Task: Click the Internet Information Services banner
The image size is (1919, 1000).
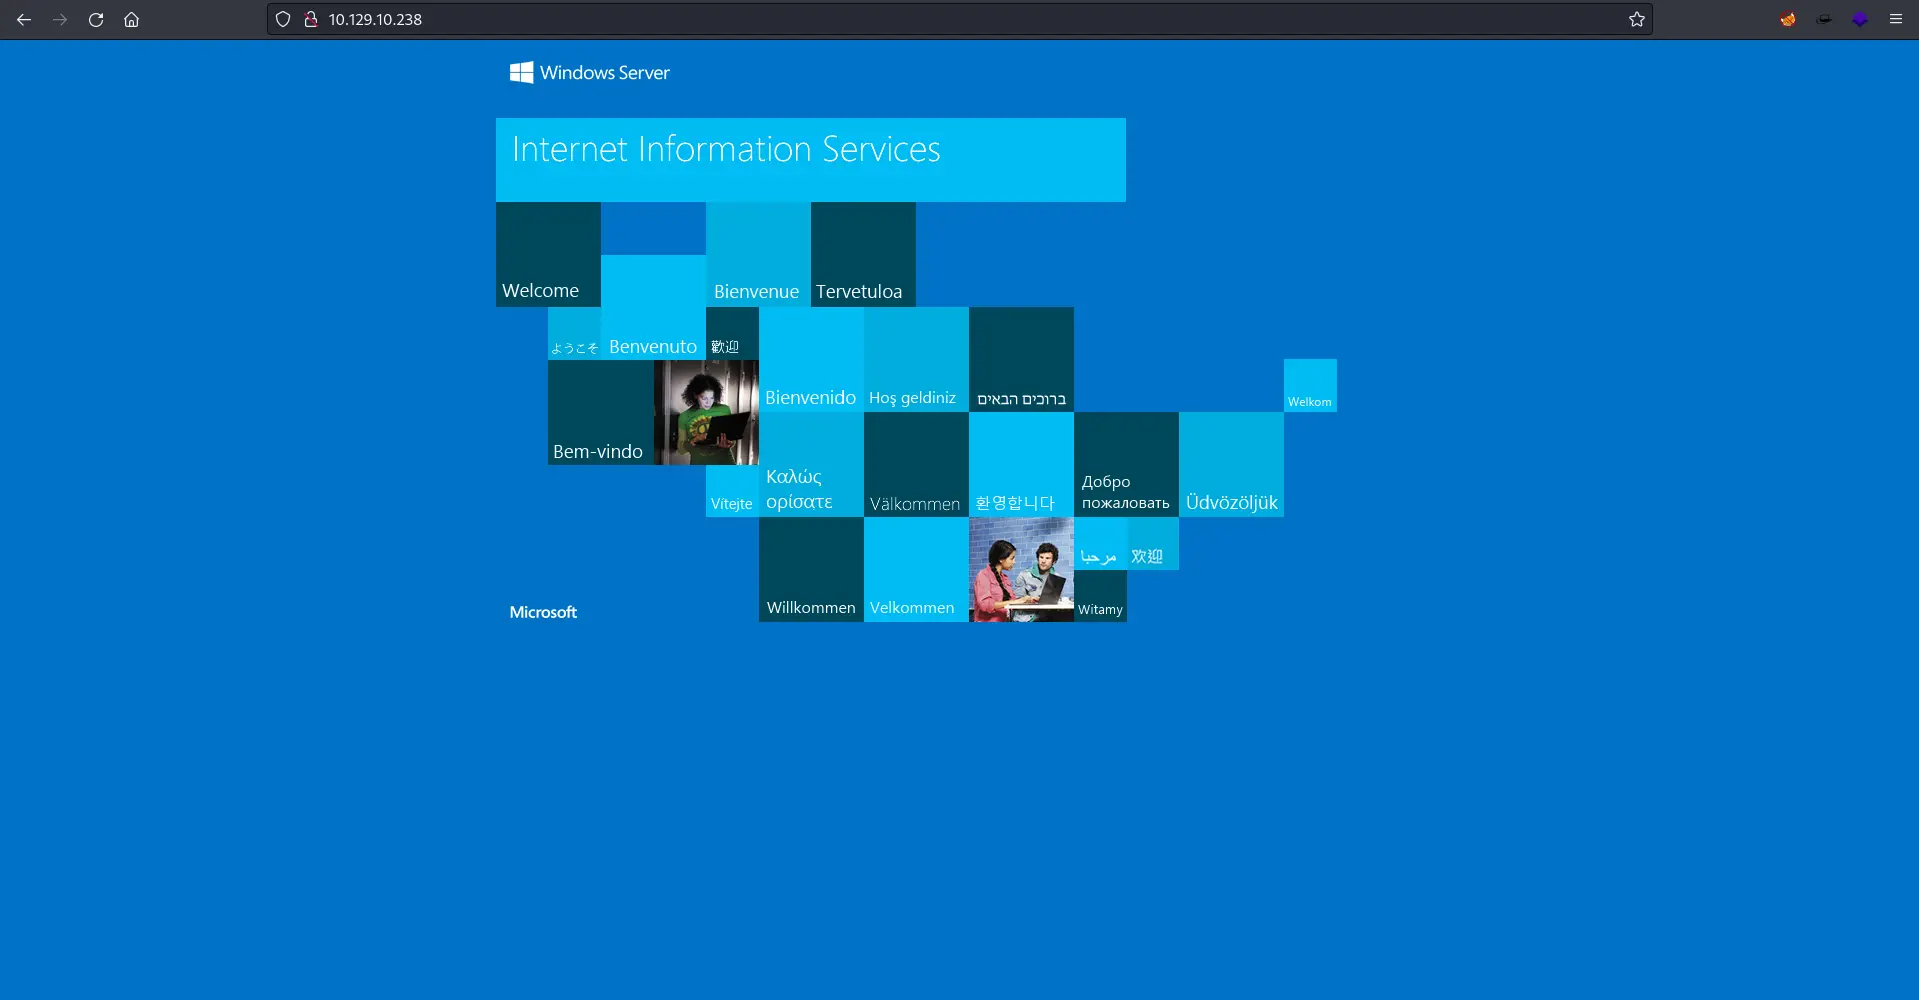Action: 810,159
